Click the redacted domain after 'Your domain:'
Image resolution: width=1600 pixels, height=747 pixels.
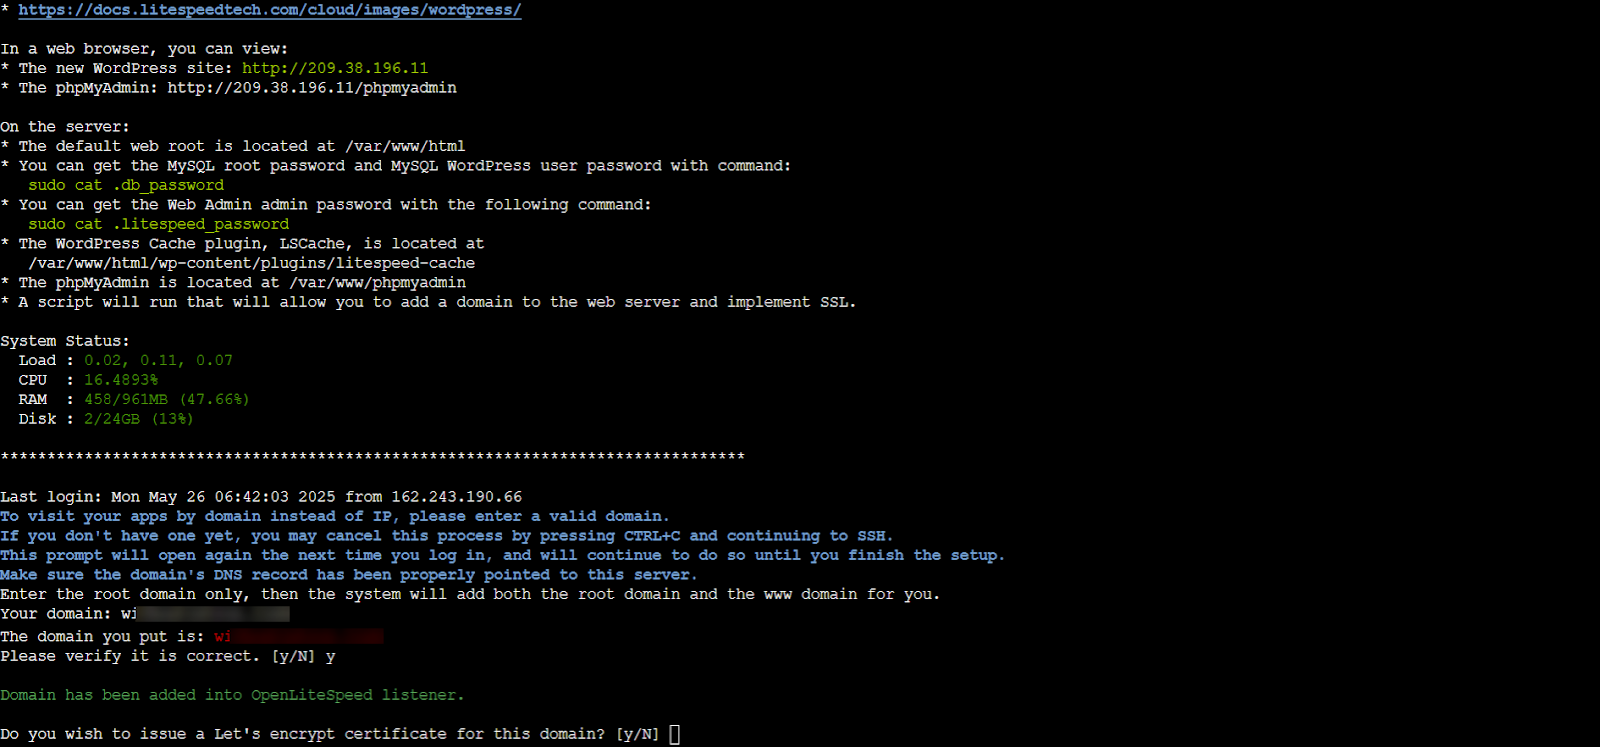point(206,614)
